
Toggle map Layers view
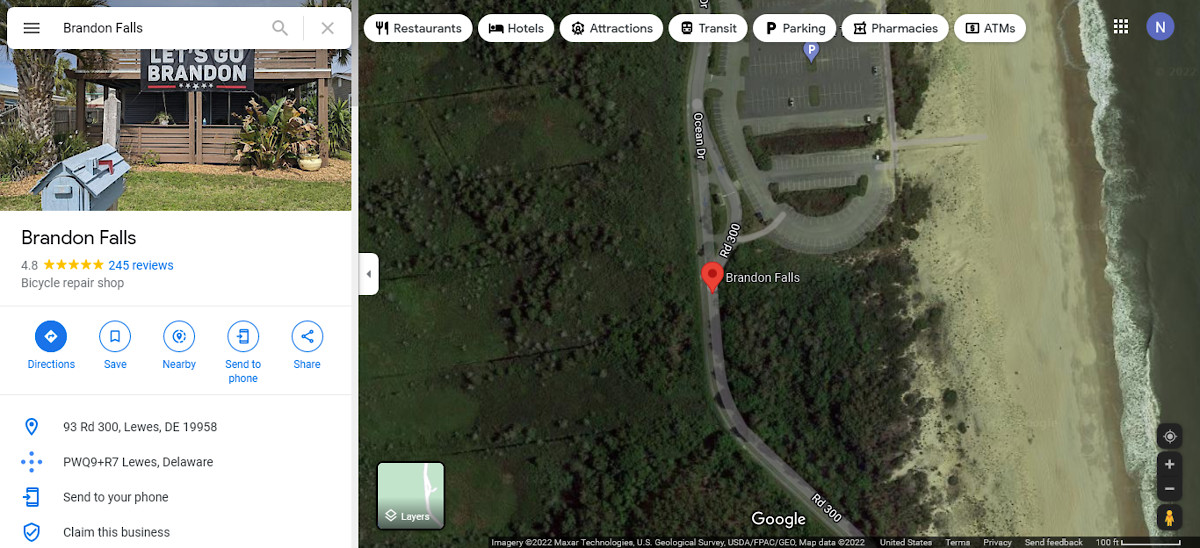point(411,495)
